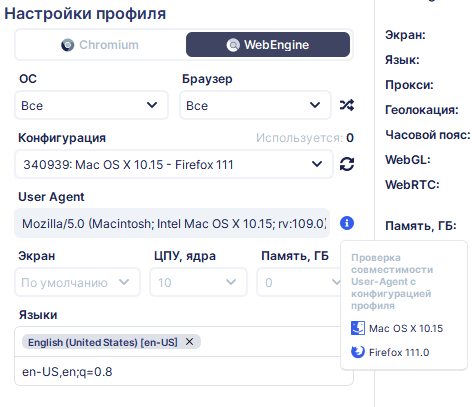The image size is (472, 407).
Task: Click the blue User Agent info icon
Action: pyautogui.click(x=347, y=223)
